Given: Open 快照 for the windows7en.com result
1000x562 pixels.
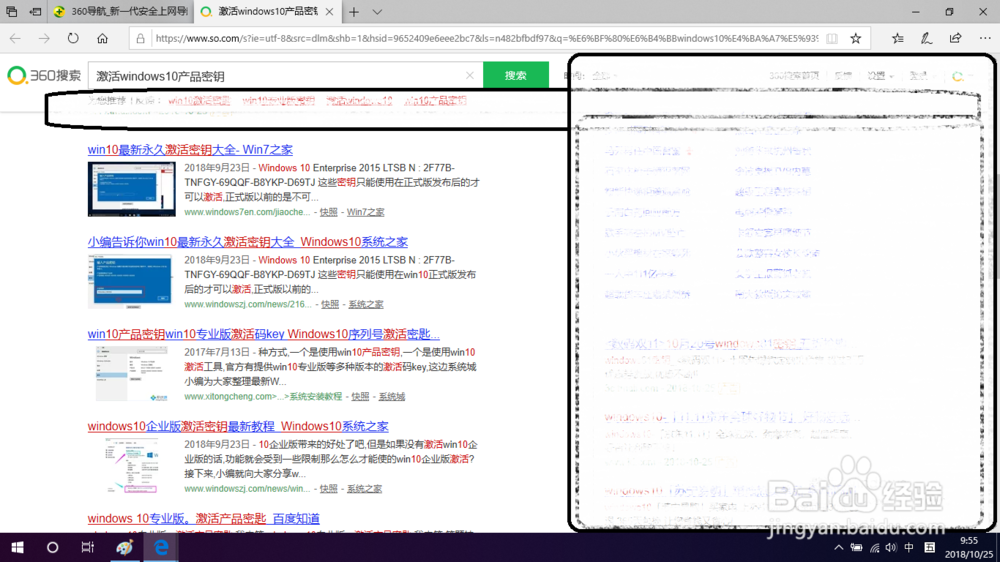Looking at the screenshot, I should tap(328, 212).
